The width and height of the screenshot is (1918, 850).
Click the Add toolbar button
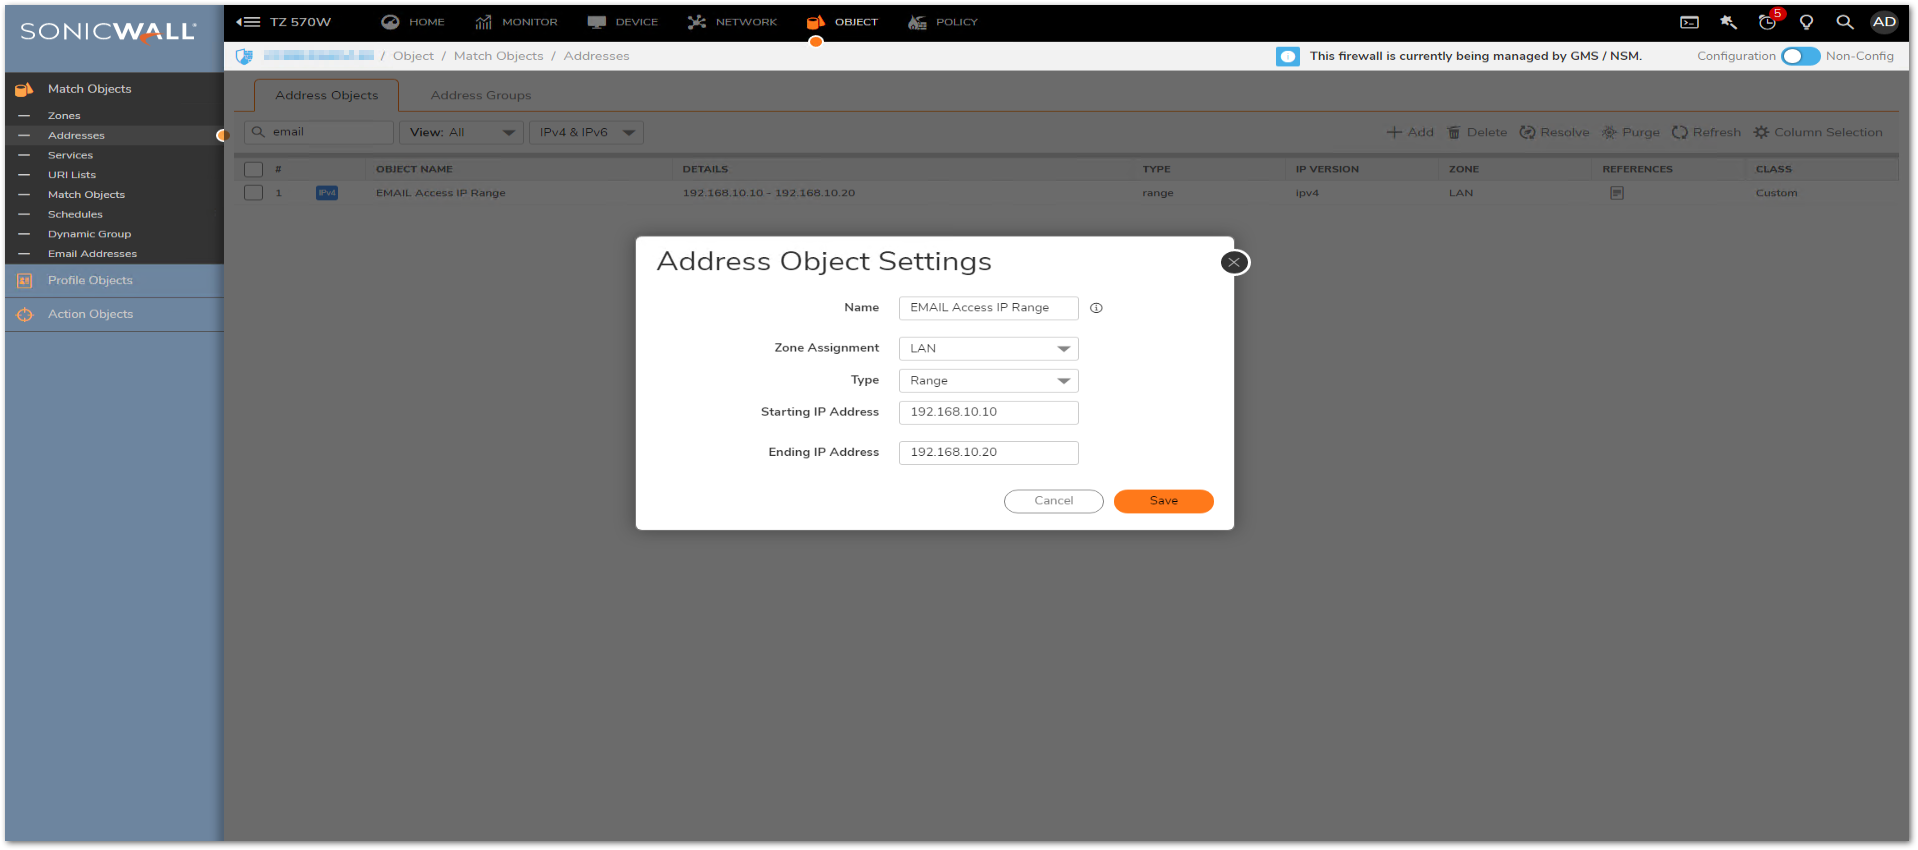(x=1410, y=132)
